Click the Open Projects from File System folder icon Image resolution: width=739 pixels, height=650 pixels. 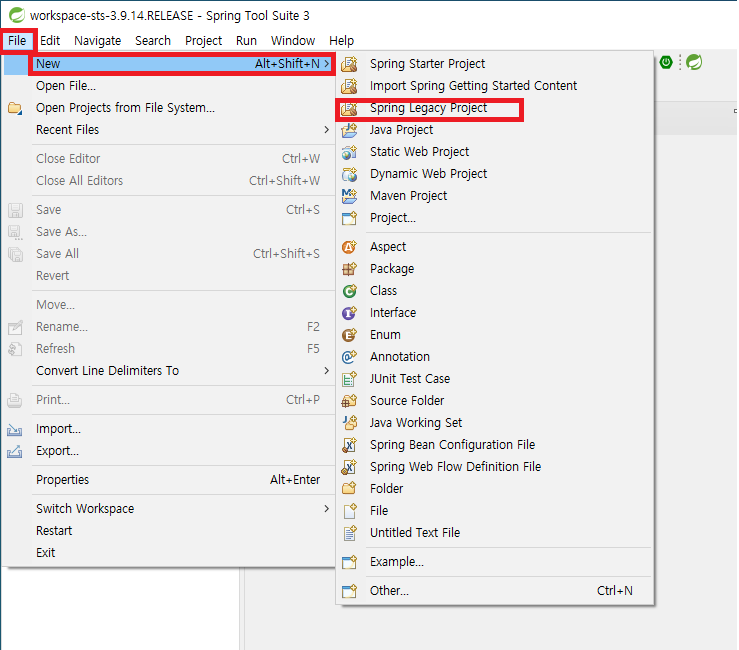(15, 108)
